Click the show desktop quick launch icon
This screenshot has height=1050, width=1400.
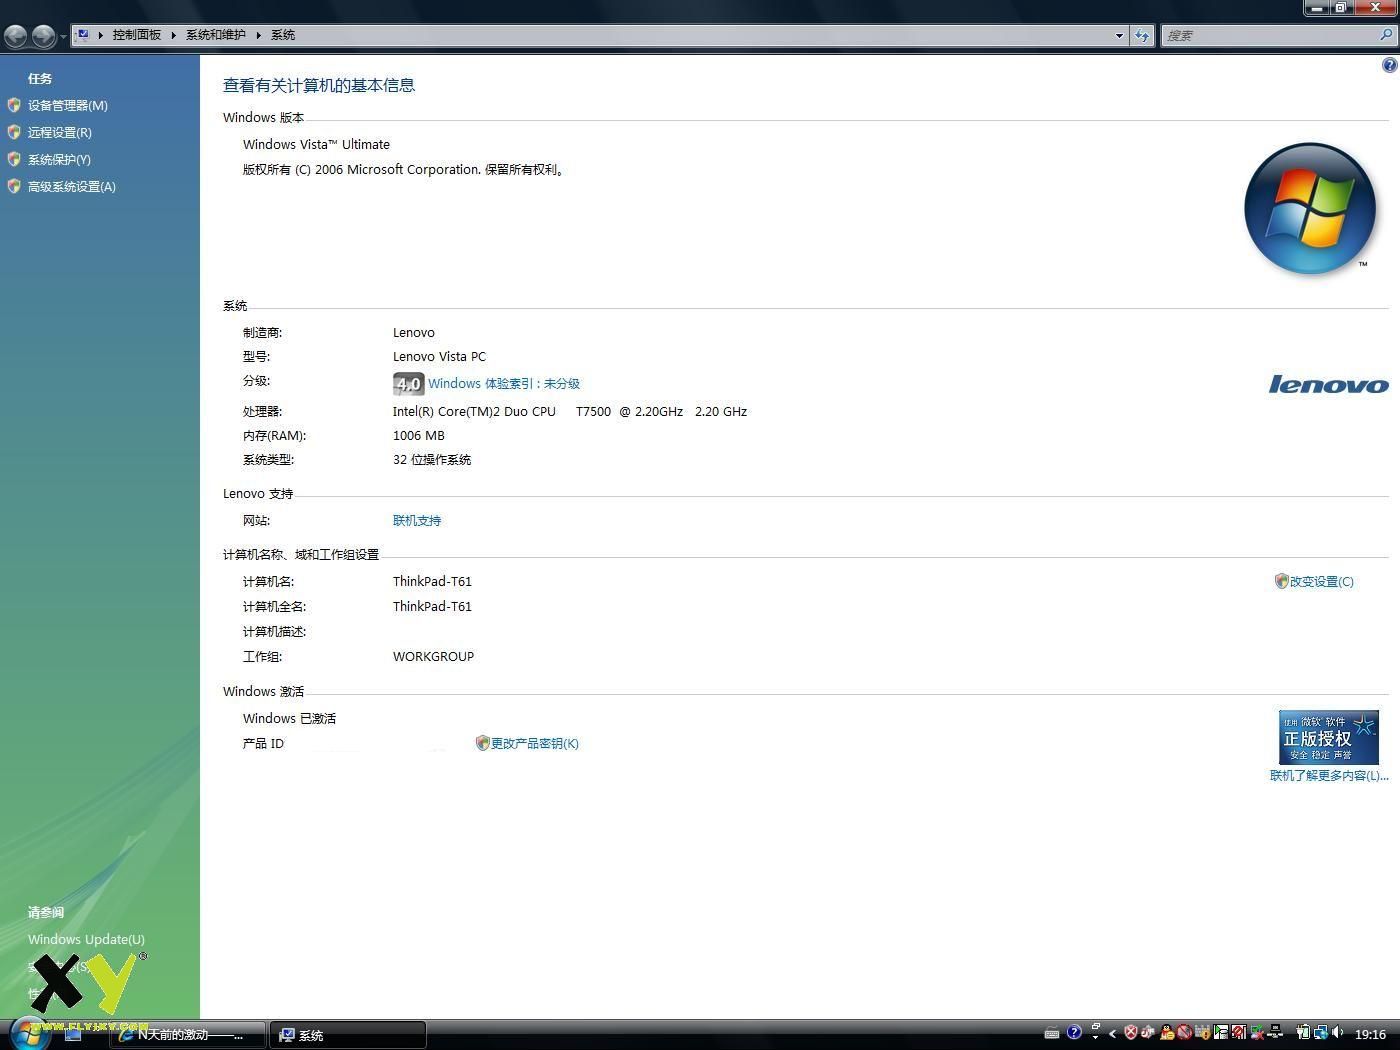73,1034
